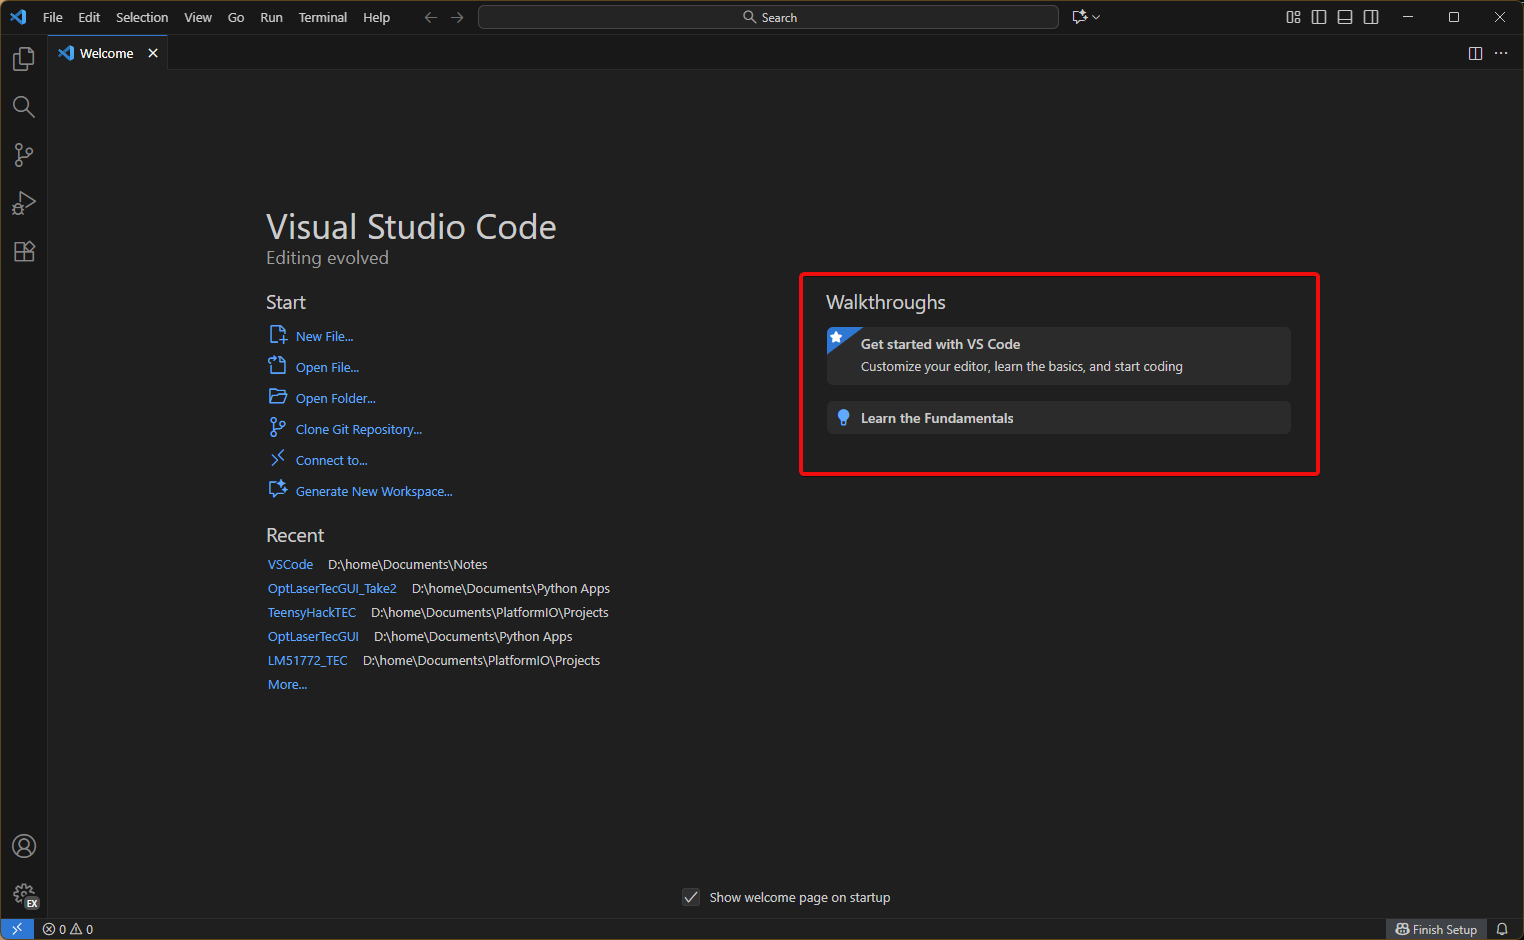This screenshot has height=940, width=1524.
Task: Show more recent items with More...
Action: tap(287, 685)
